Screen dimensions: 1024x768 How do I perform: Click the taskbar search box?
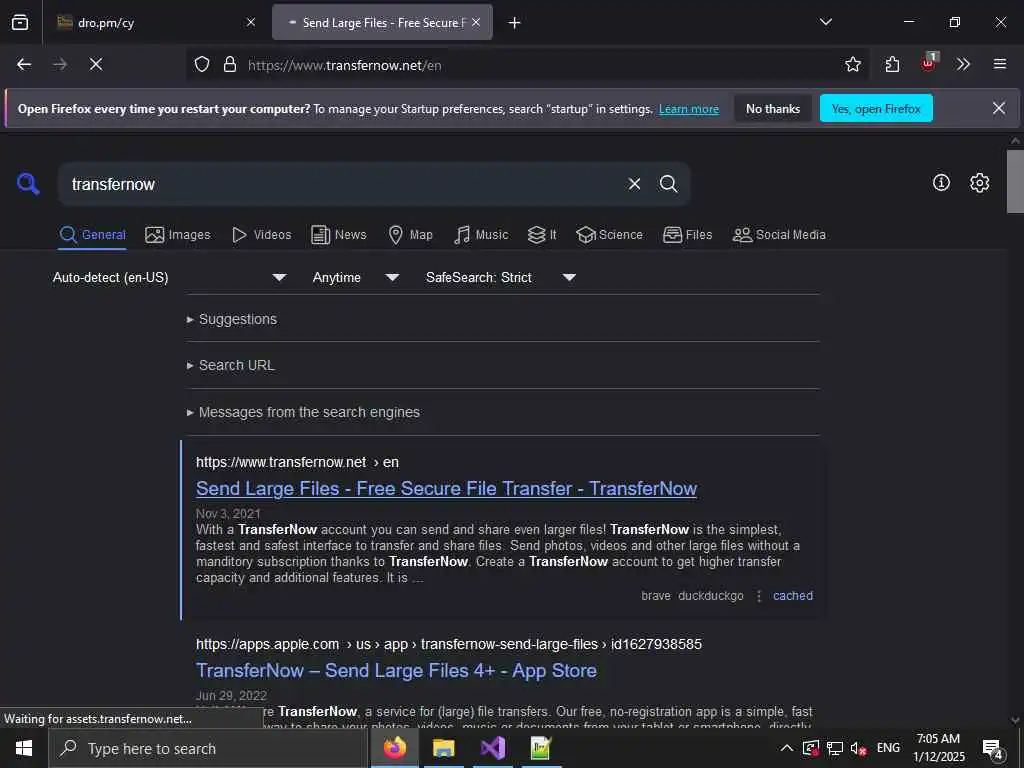pyautogui.click(x=208, y=748)
